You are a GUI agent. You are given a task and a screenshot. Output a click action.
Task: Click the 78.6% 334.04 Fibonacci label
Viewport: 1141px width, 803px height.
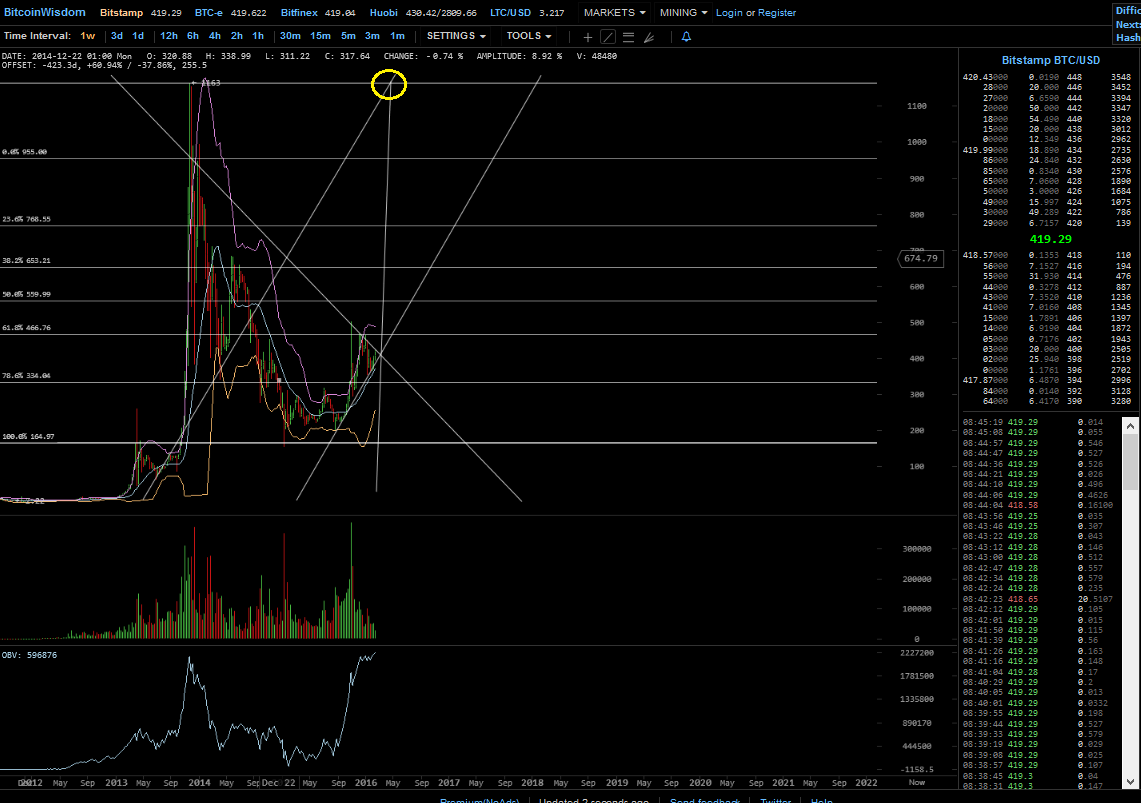tap(26, 376)
